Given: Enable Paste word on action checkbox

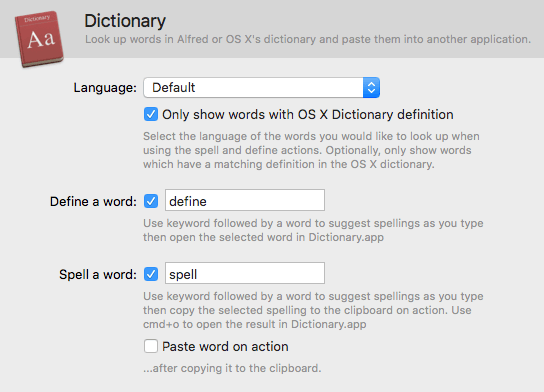Looking at the screenshot, I should [151, 346].
